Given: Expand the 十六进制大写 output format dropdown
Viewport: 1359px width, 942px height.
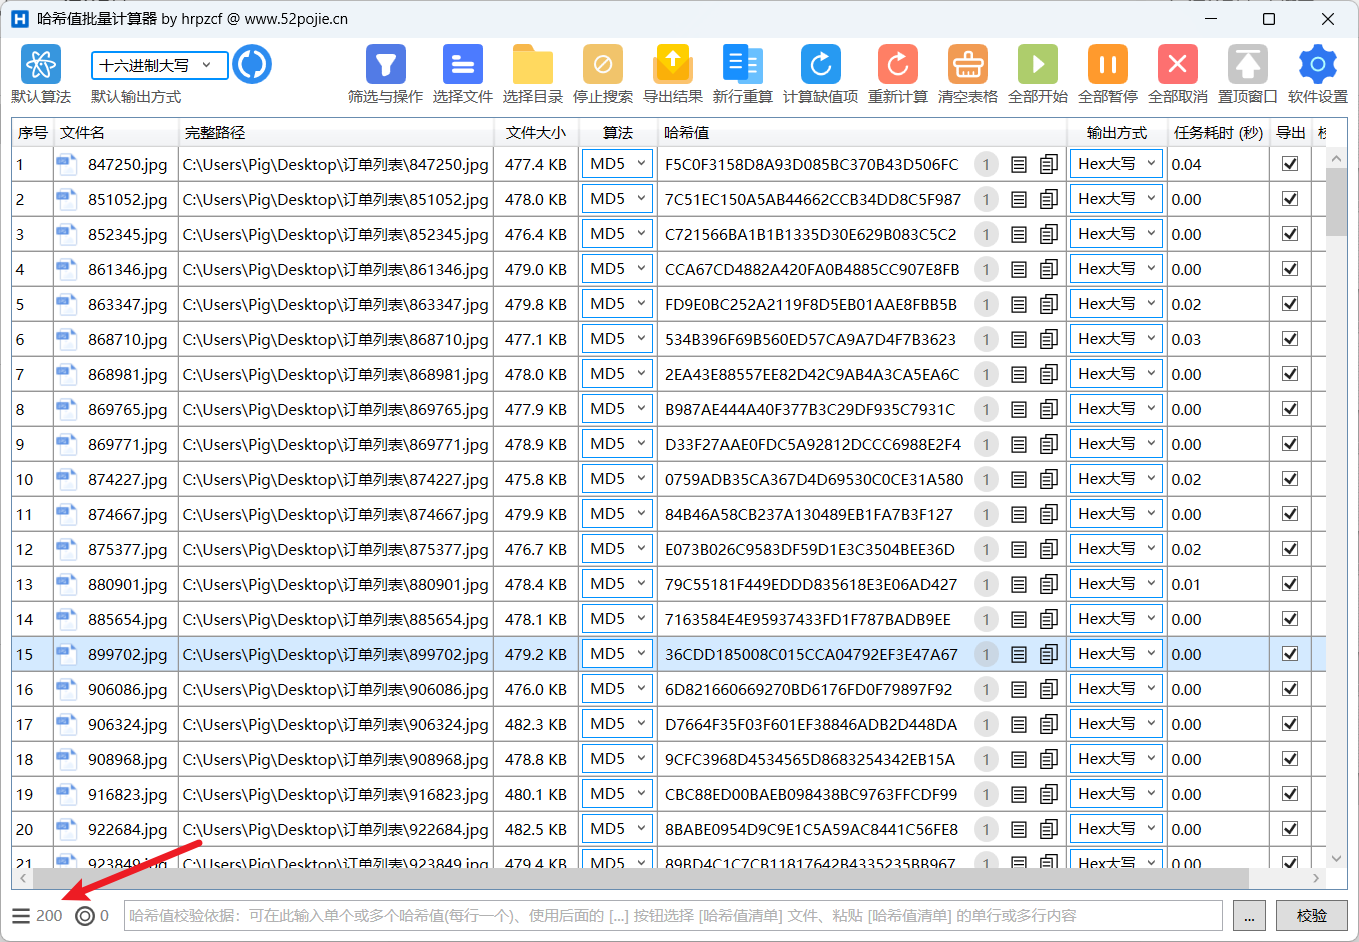Looking at the screenshot, I should (160, 65).
